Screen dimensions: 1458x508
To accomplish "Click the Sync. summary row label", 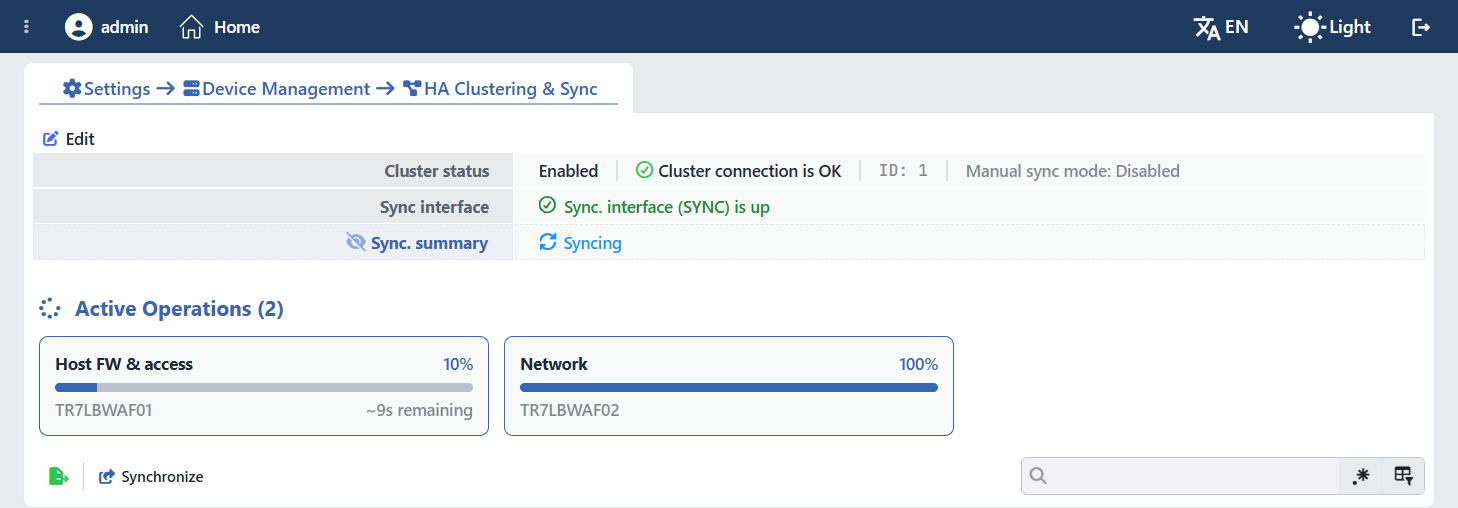I will point(429,243).
